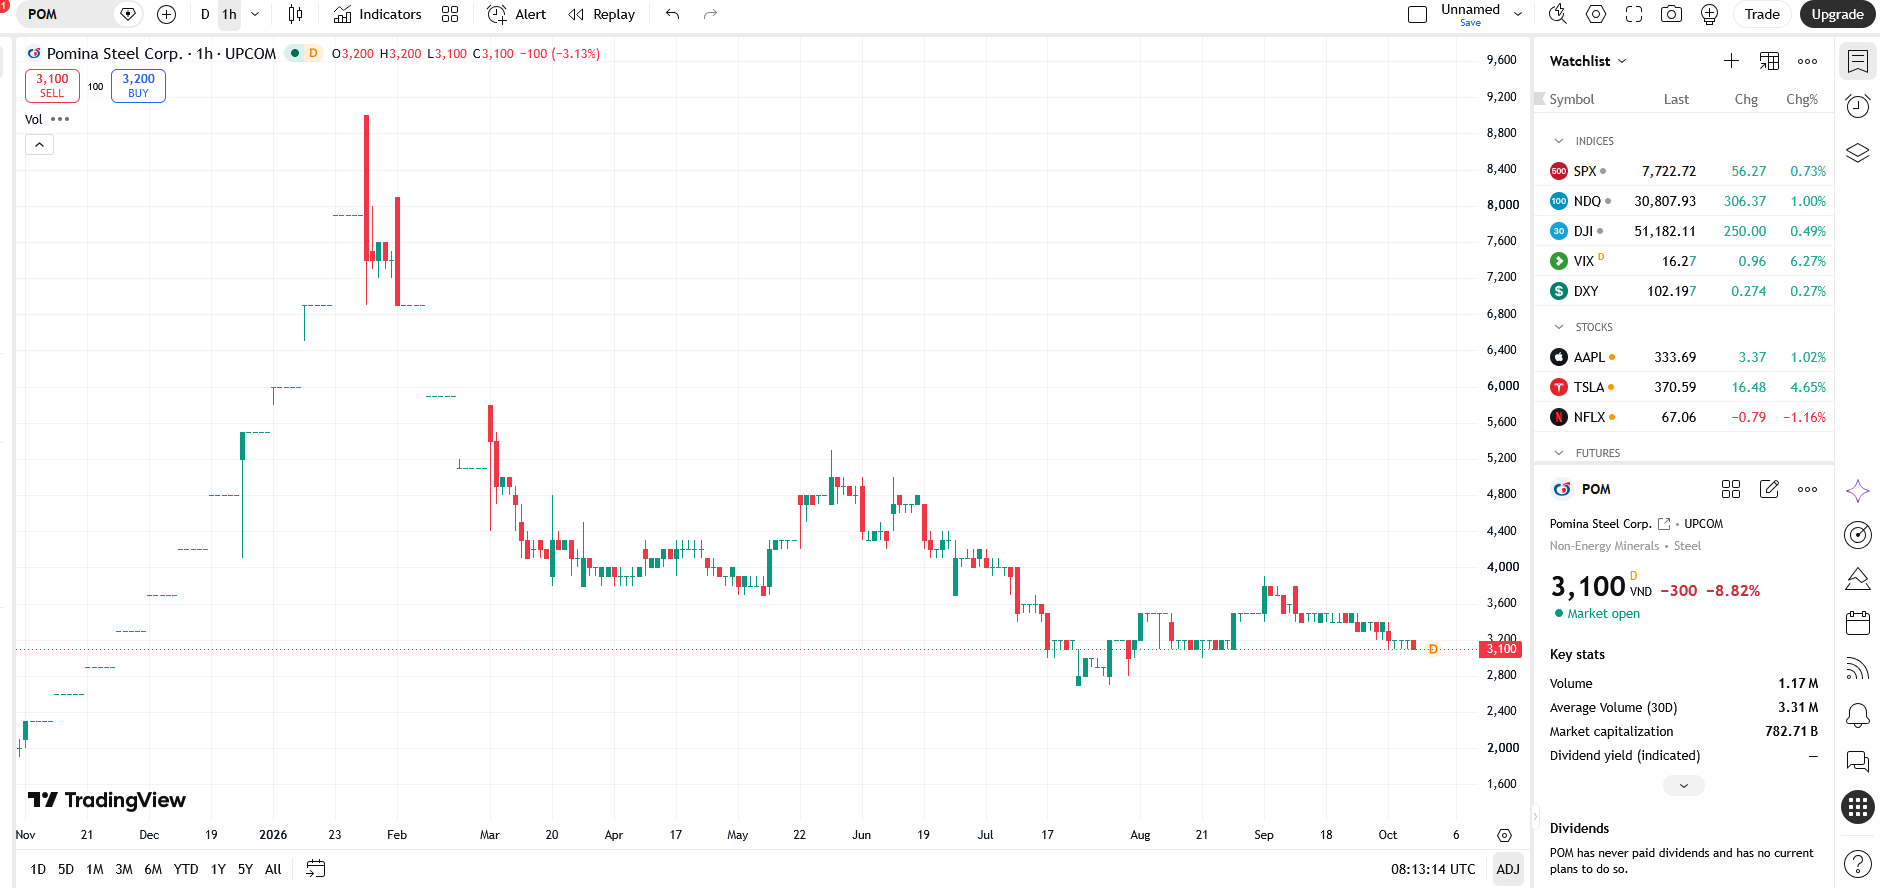Open the ideas lightbulb icon
The height and width of the screenshot is (888, 1880).
point(1709,14)
